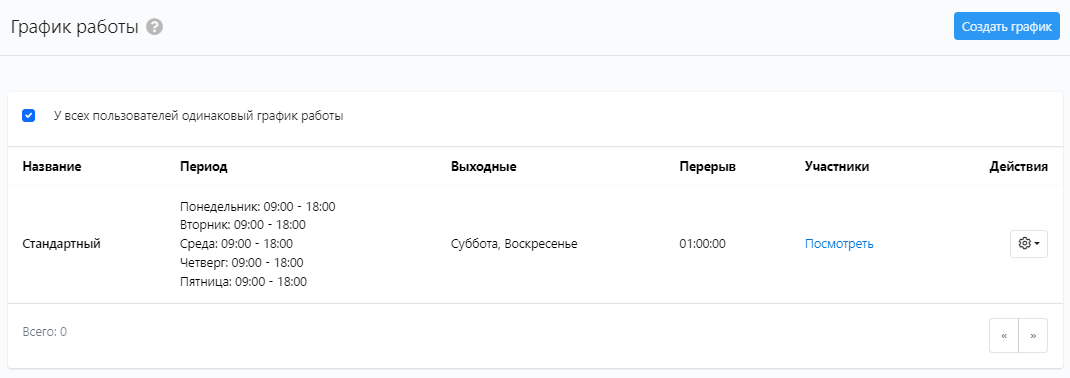Open the gear actions dropdown for Стандартный
Screen dimensions: 1070x378
point(1028,244)
